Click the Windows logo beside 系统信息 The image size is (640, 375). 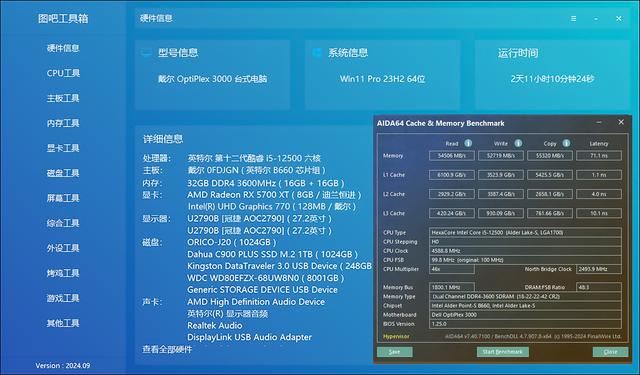click(317, 53)
